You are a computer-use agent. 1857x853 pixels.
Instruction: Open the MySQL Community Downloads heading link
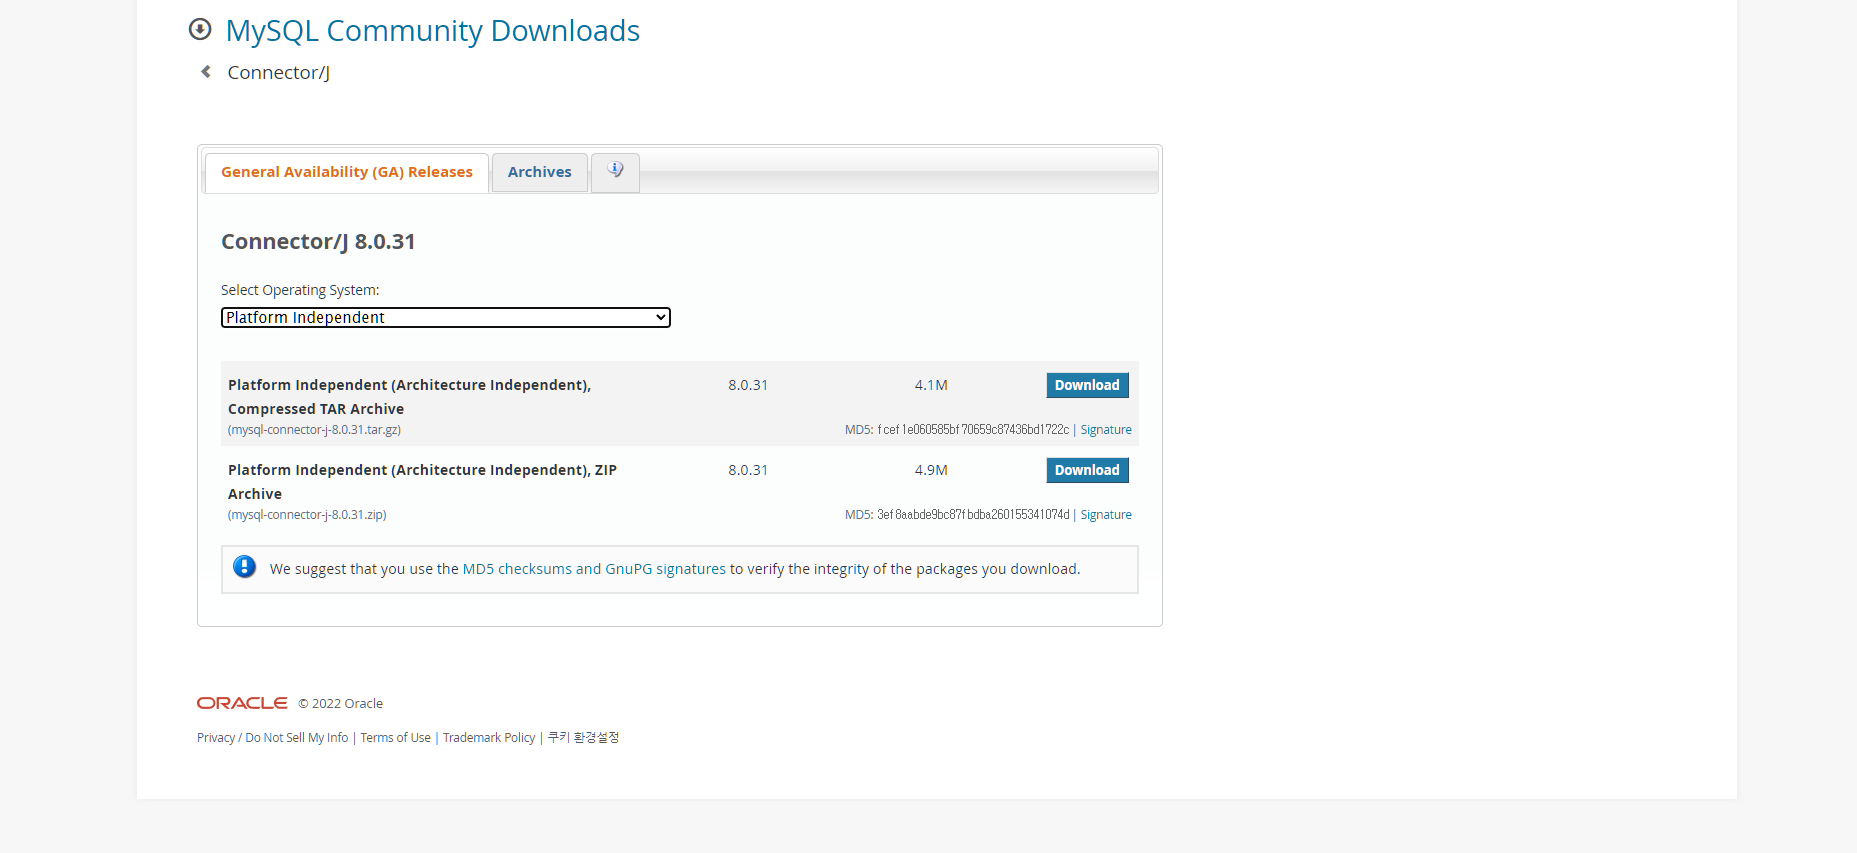coord(432,31)
